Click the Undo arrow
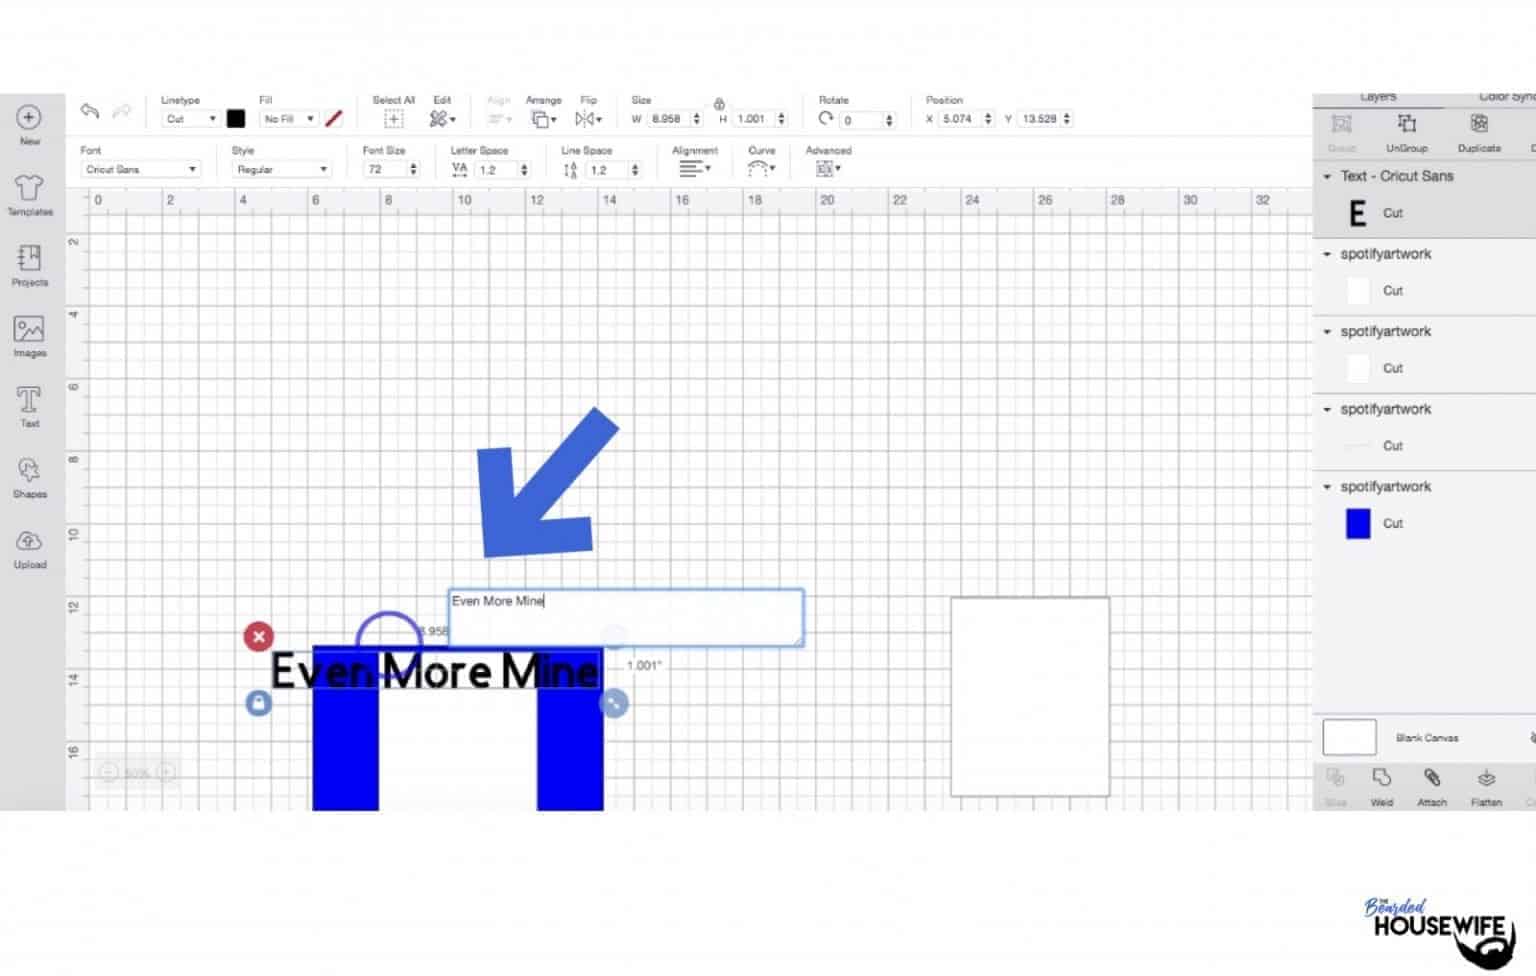Screen dimensions: 1536x976 coord(90,111)
